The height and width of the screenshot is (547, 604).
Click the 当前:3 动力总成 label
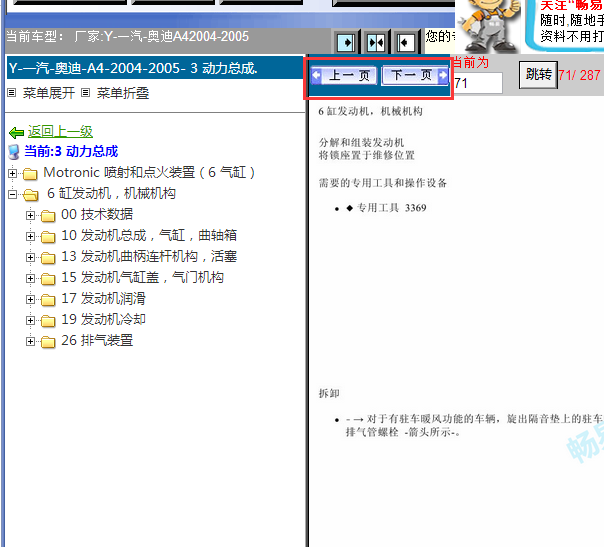[x=71, y=151]
